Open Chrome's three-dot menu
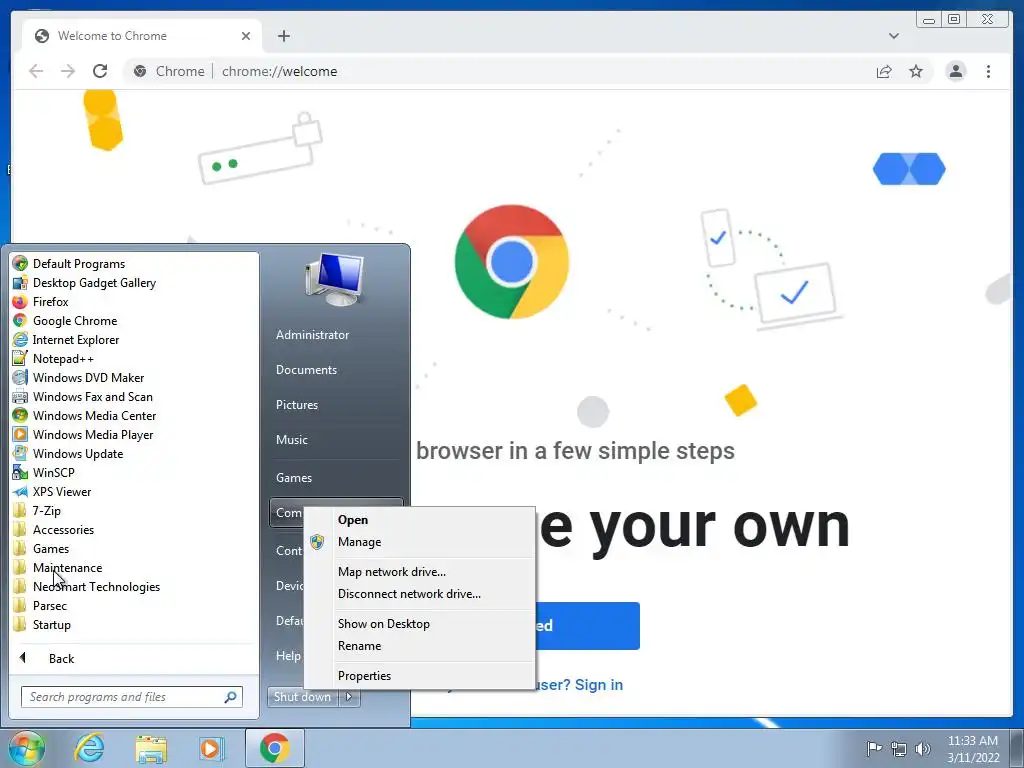Viewport: 1024px width, 768px height. [x=988, y=71]
